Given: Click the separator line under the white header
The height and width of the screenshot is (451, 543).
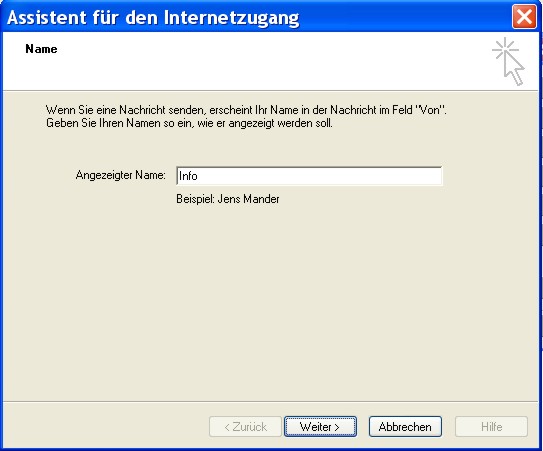Looking at the screenshot, I should 271,91.
